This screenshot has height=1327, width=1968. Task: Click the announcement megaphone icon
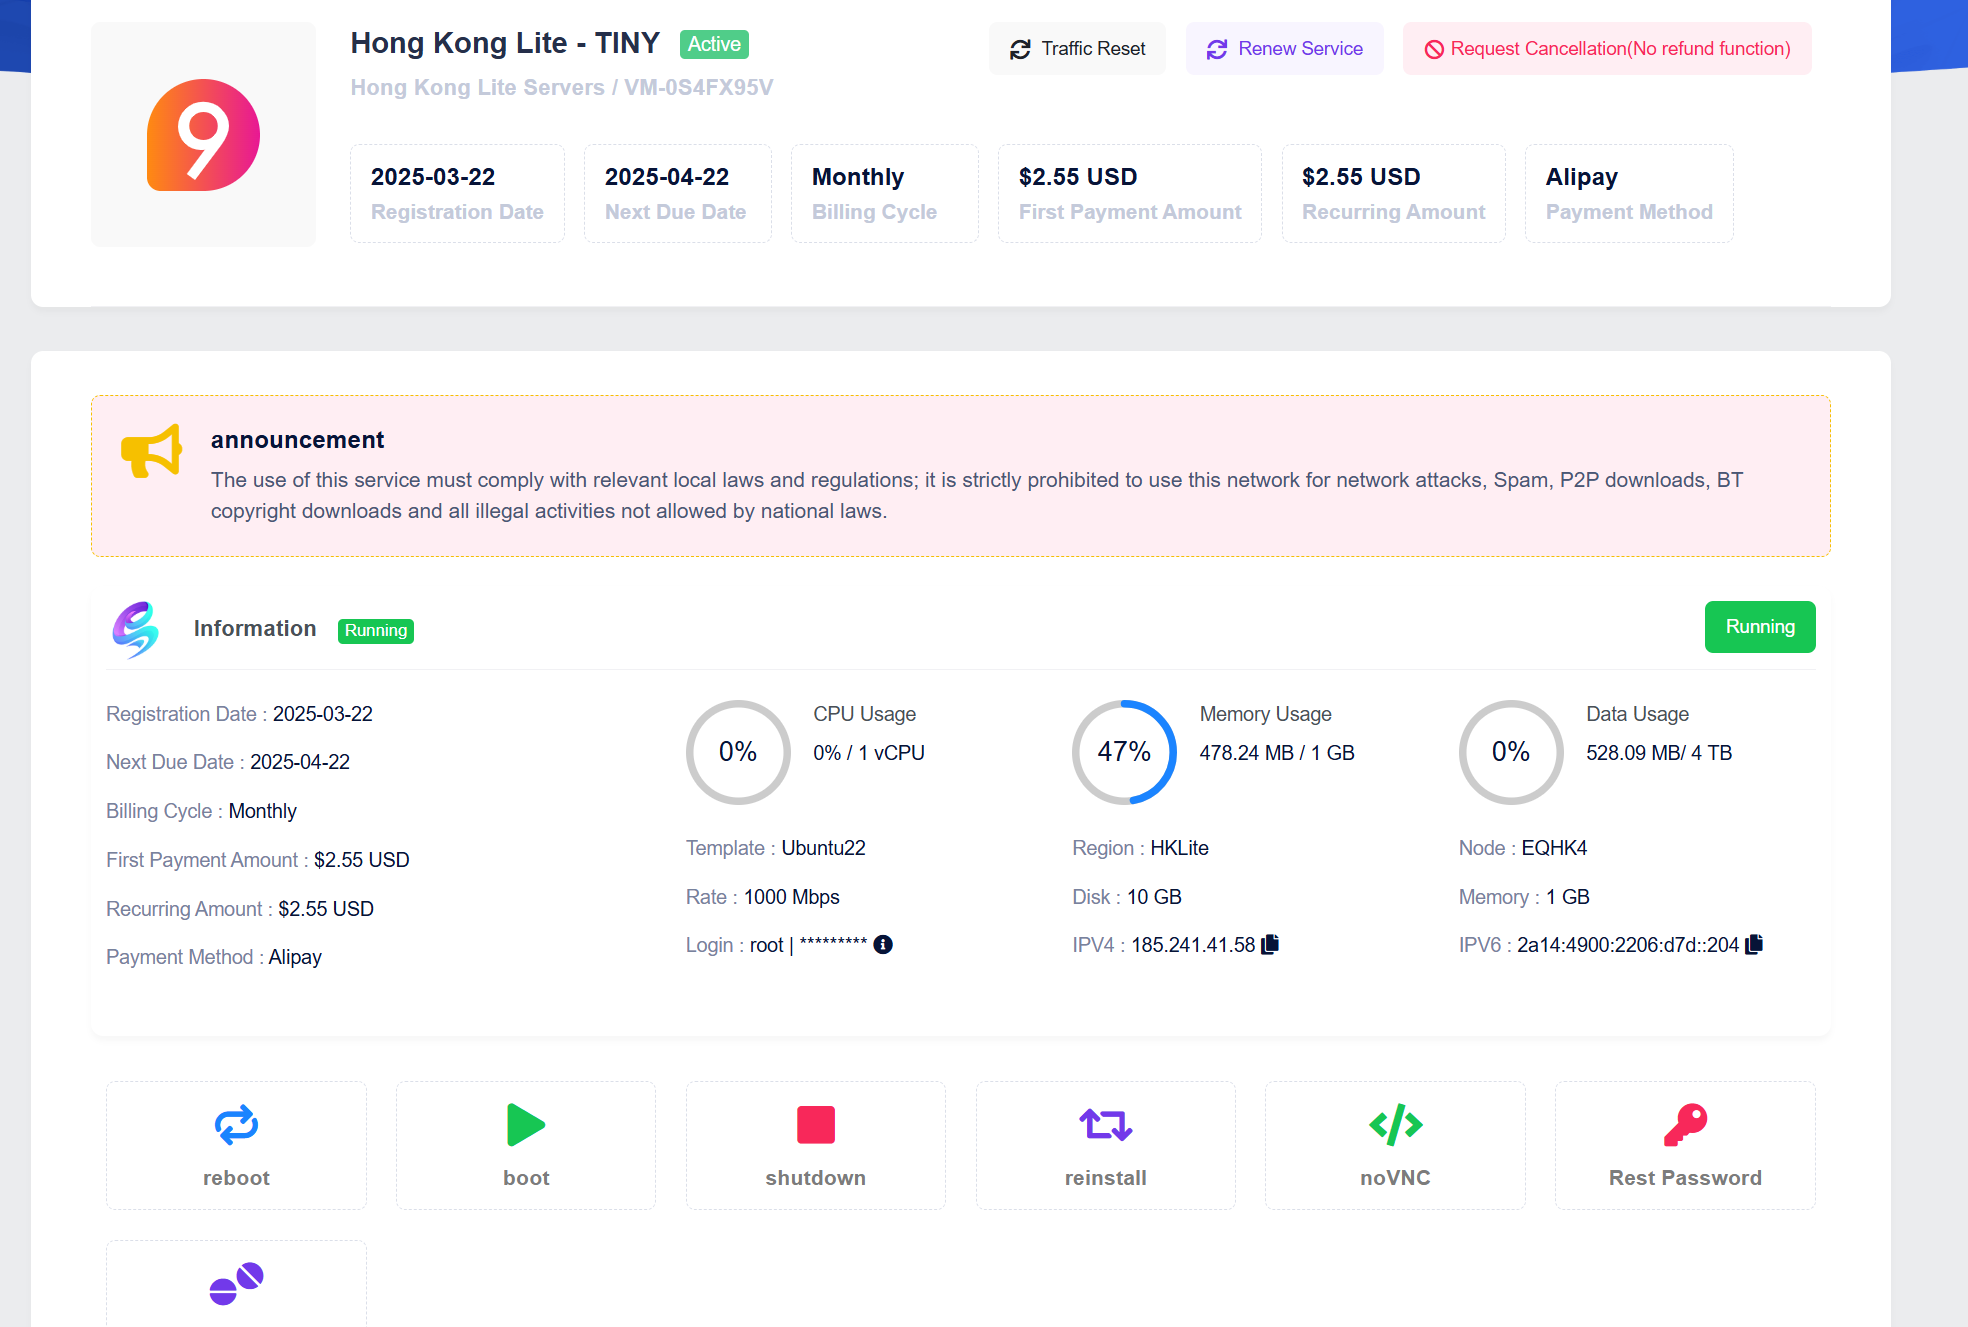151,451
